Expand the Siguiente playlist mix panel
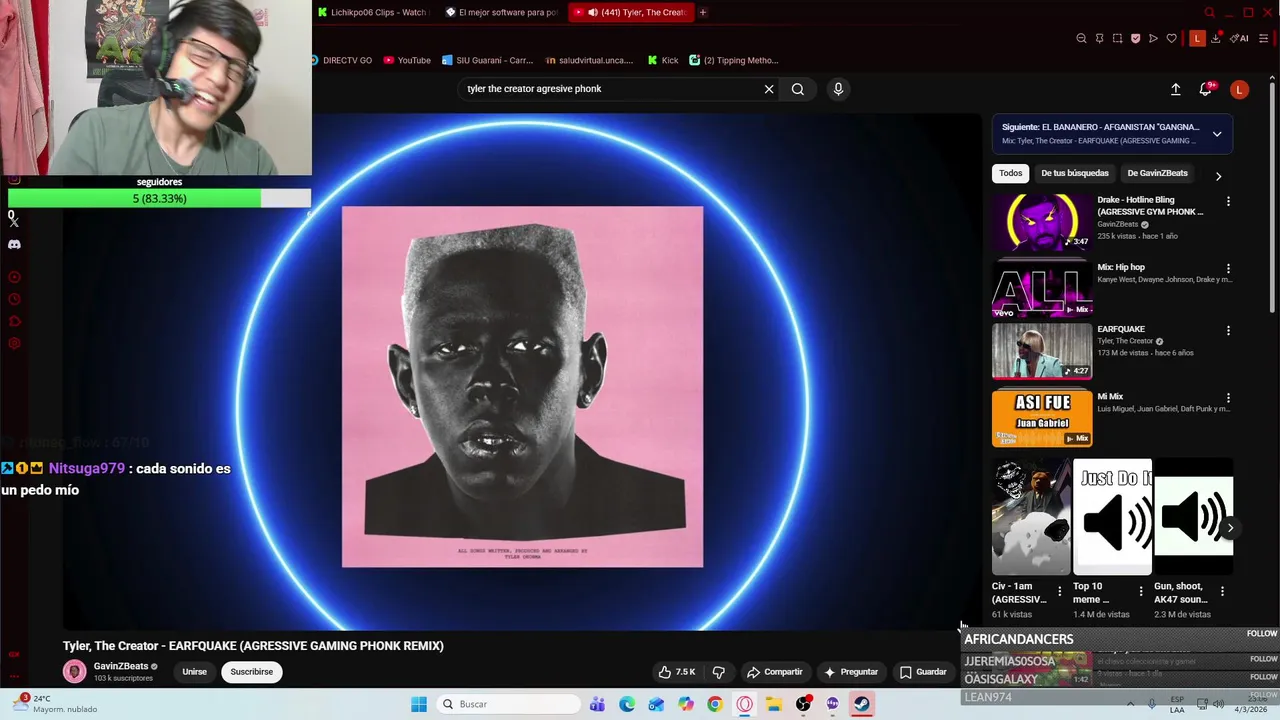 click(1217, 134)
